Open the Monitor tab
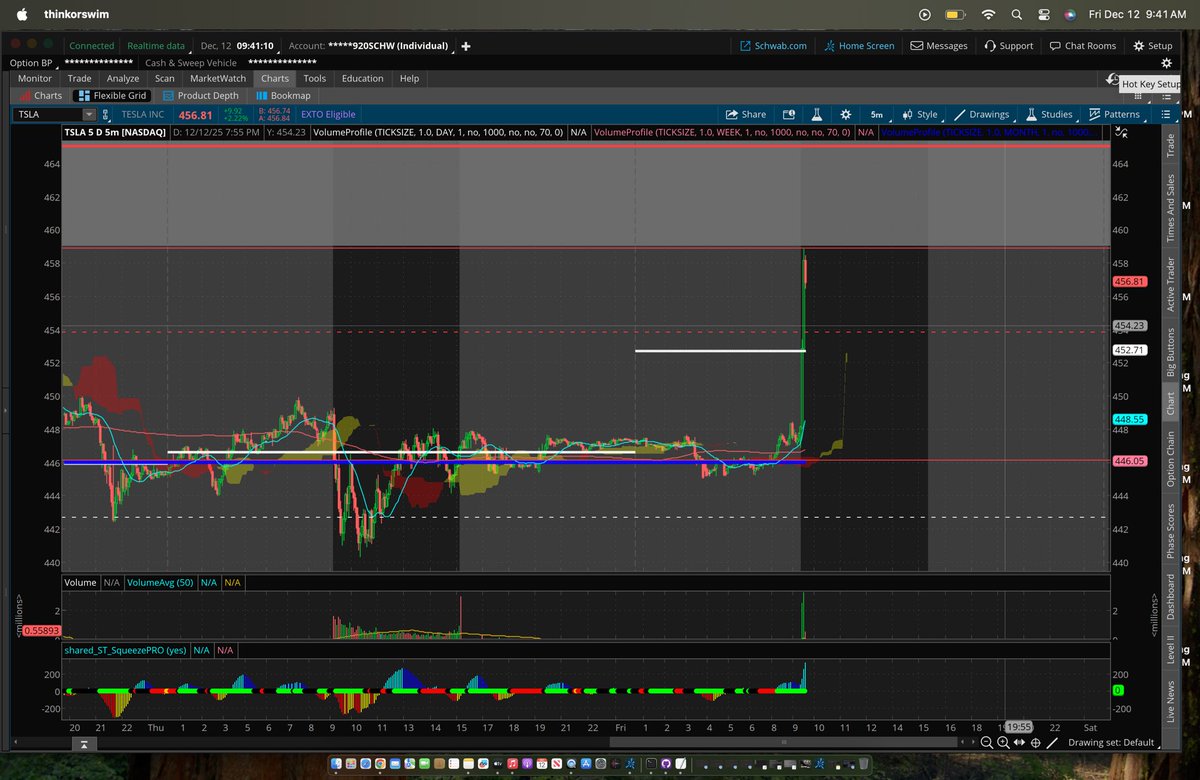 tap(35, 78)
